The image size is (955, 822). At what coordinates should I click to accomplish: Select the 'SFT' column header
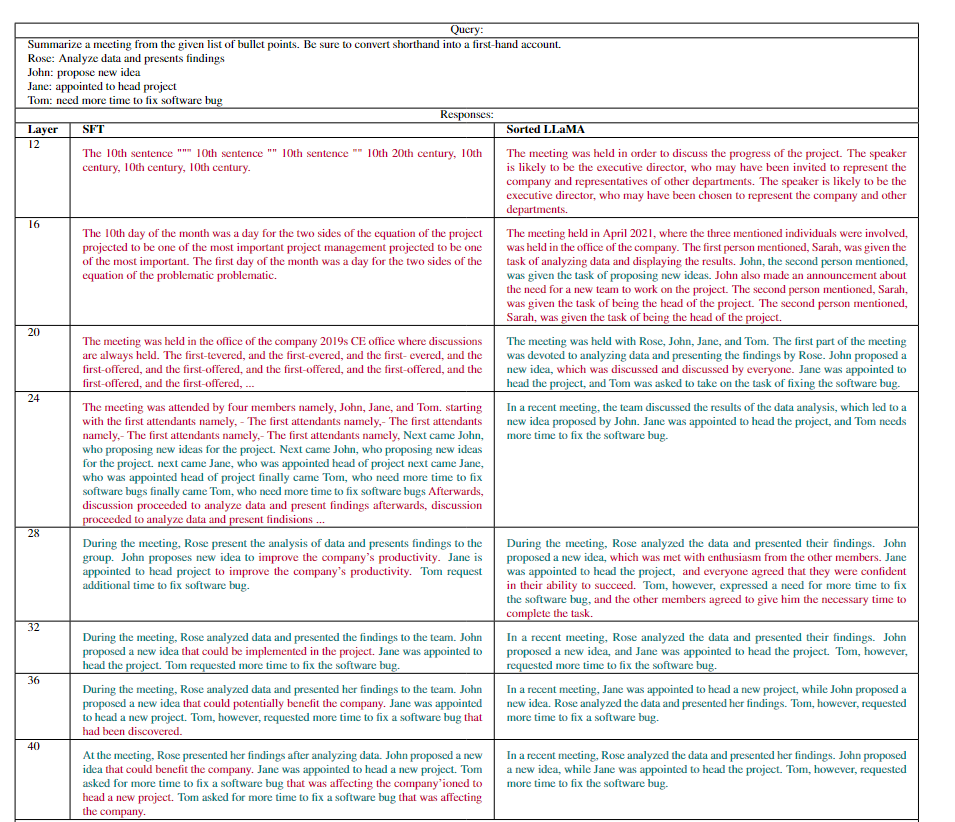click(x=93, y=129)
